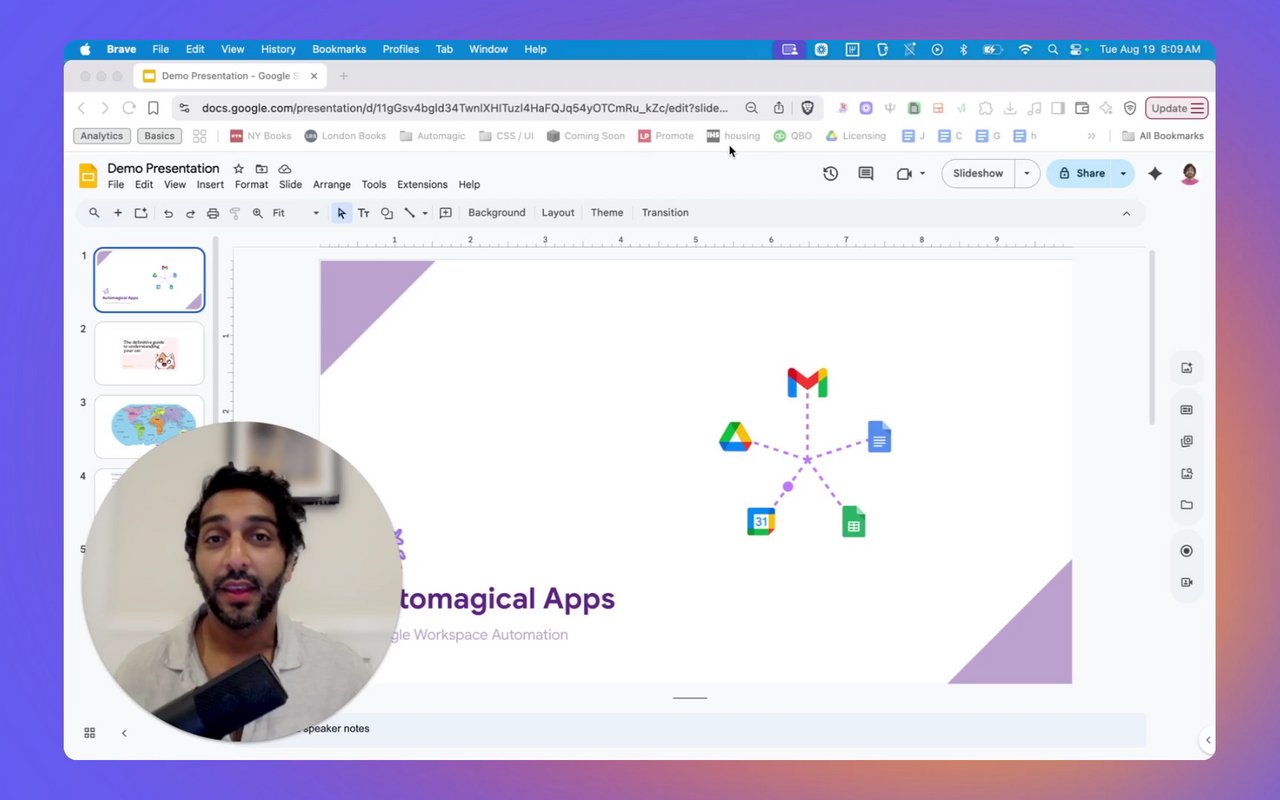Open the Extensions menu

click(x=422, y=185)
